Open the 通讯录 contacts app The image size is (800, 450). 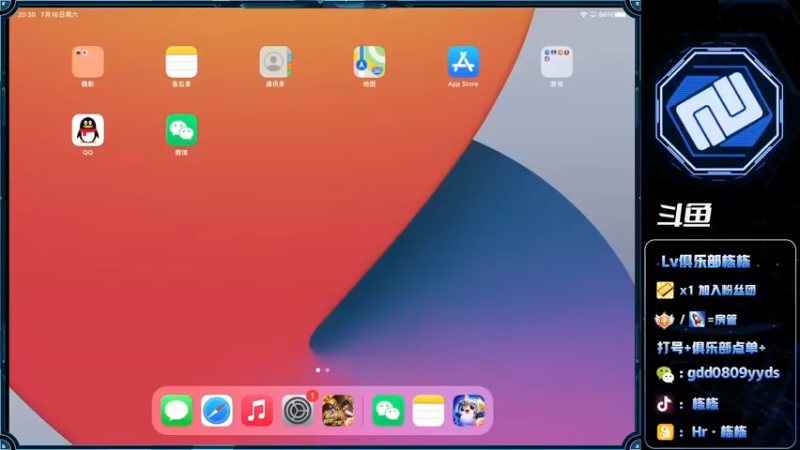tap(276, 62)
